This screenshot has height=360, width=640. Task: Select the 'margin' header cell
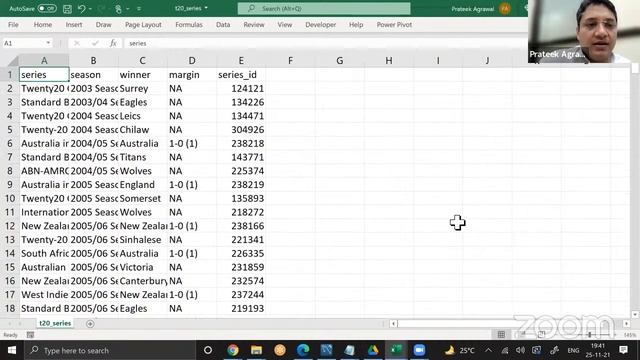point(192,75)
